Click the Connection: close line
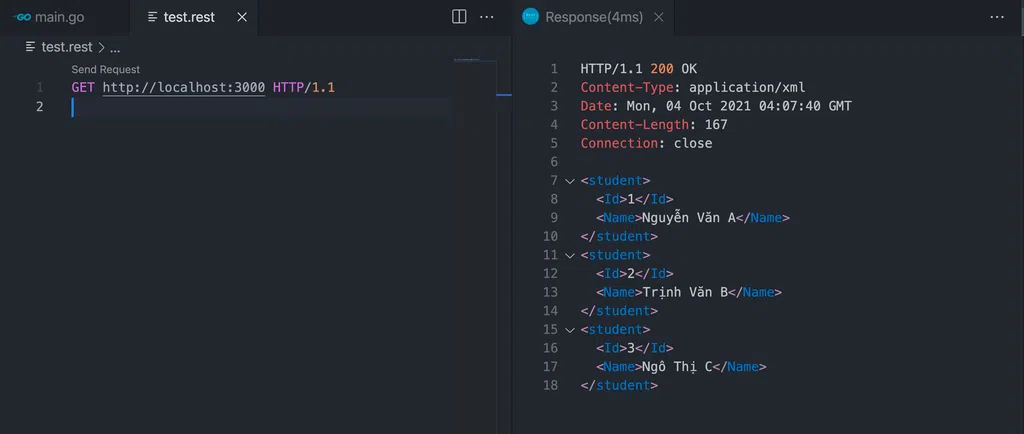Screen dimensions: 1024x434 [x=646, y=144]
